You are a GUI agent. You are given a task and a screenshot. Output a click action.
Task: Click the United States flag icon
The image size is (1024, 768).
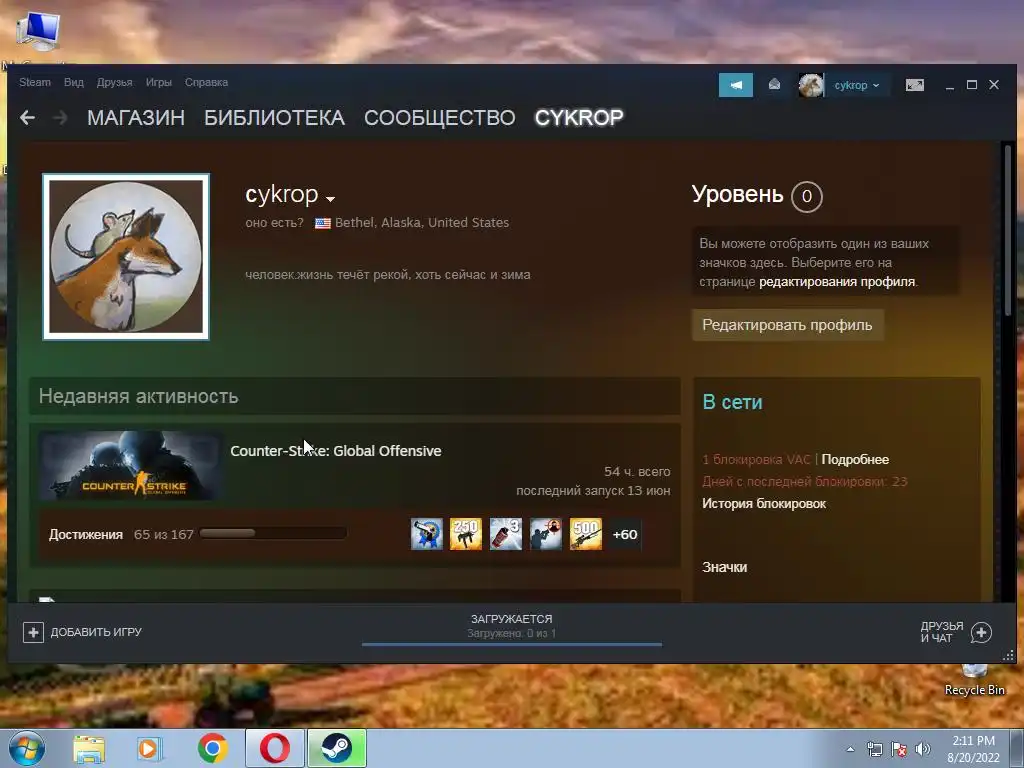tap(323, 223)
